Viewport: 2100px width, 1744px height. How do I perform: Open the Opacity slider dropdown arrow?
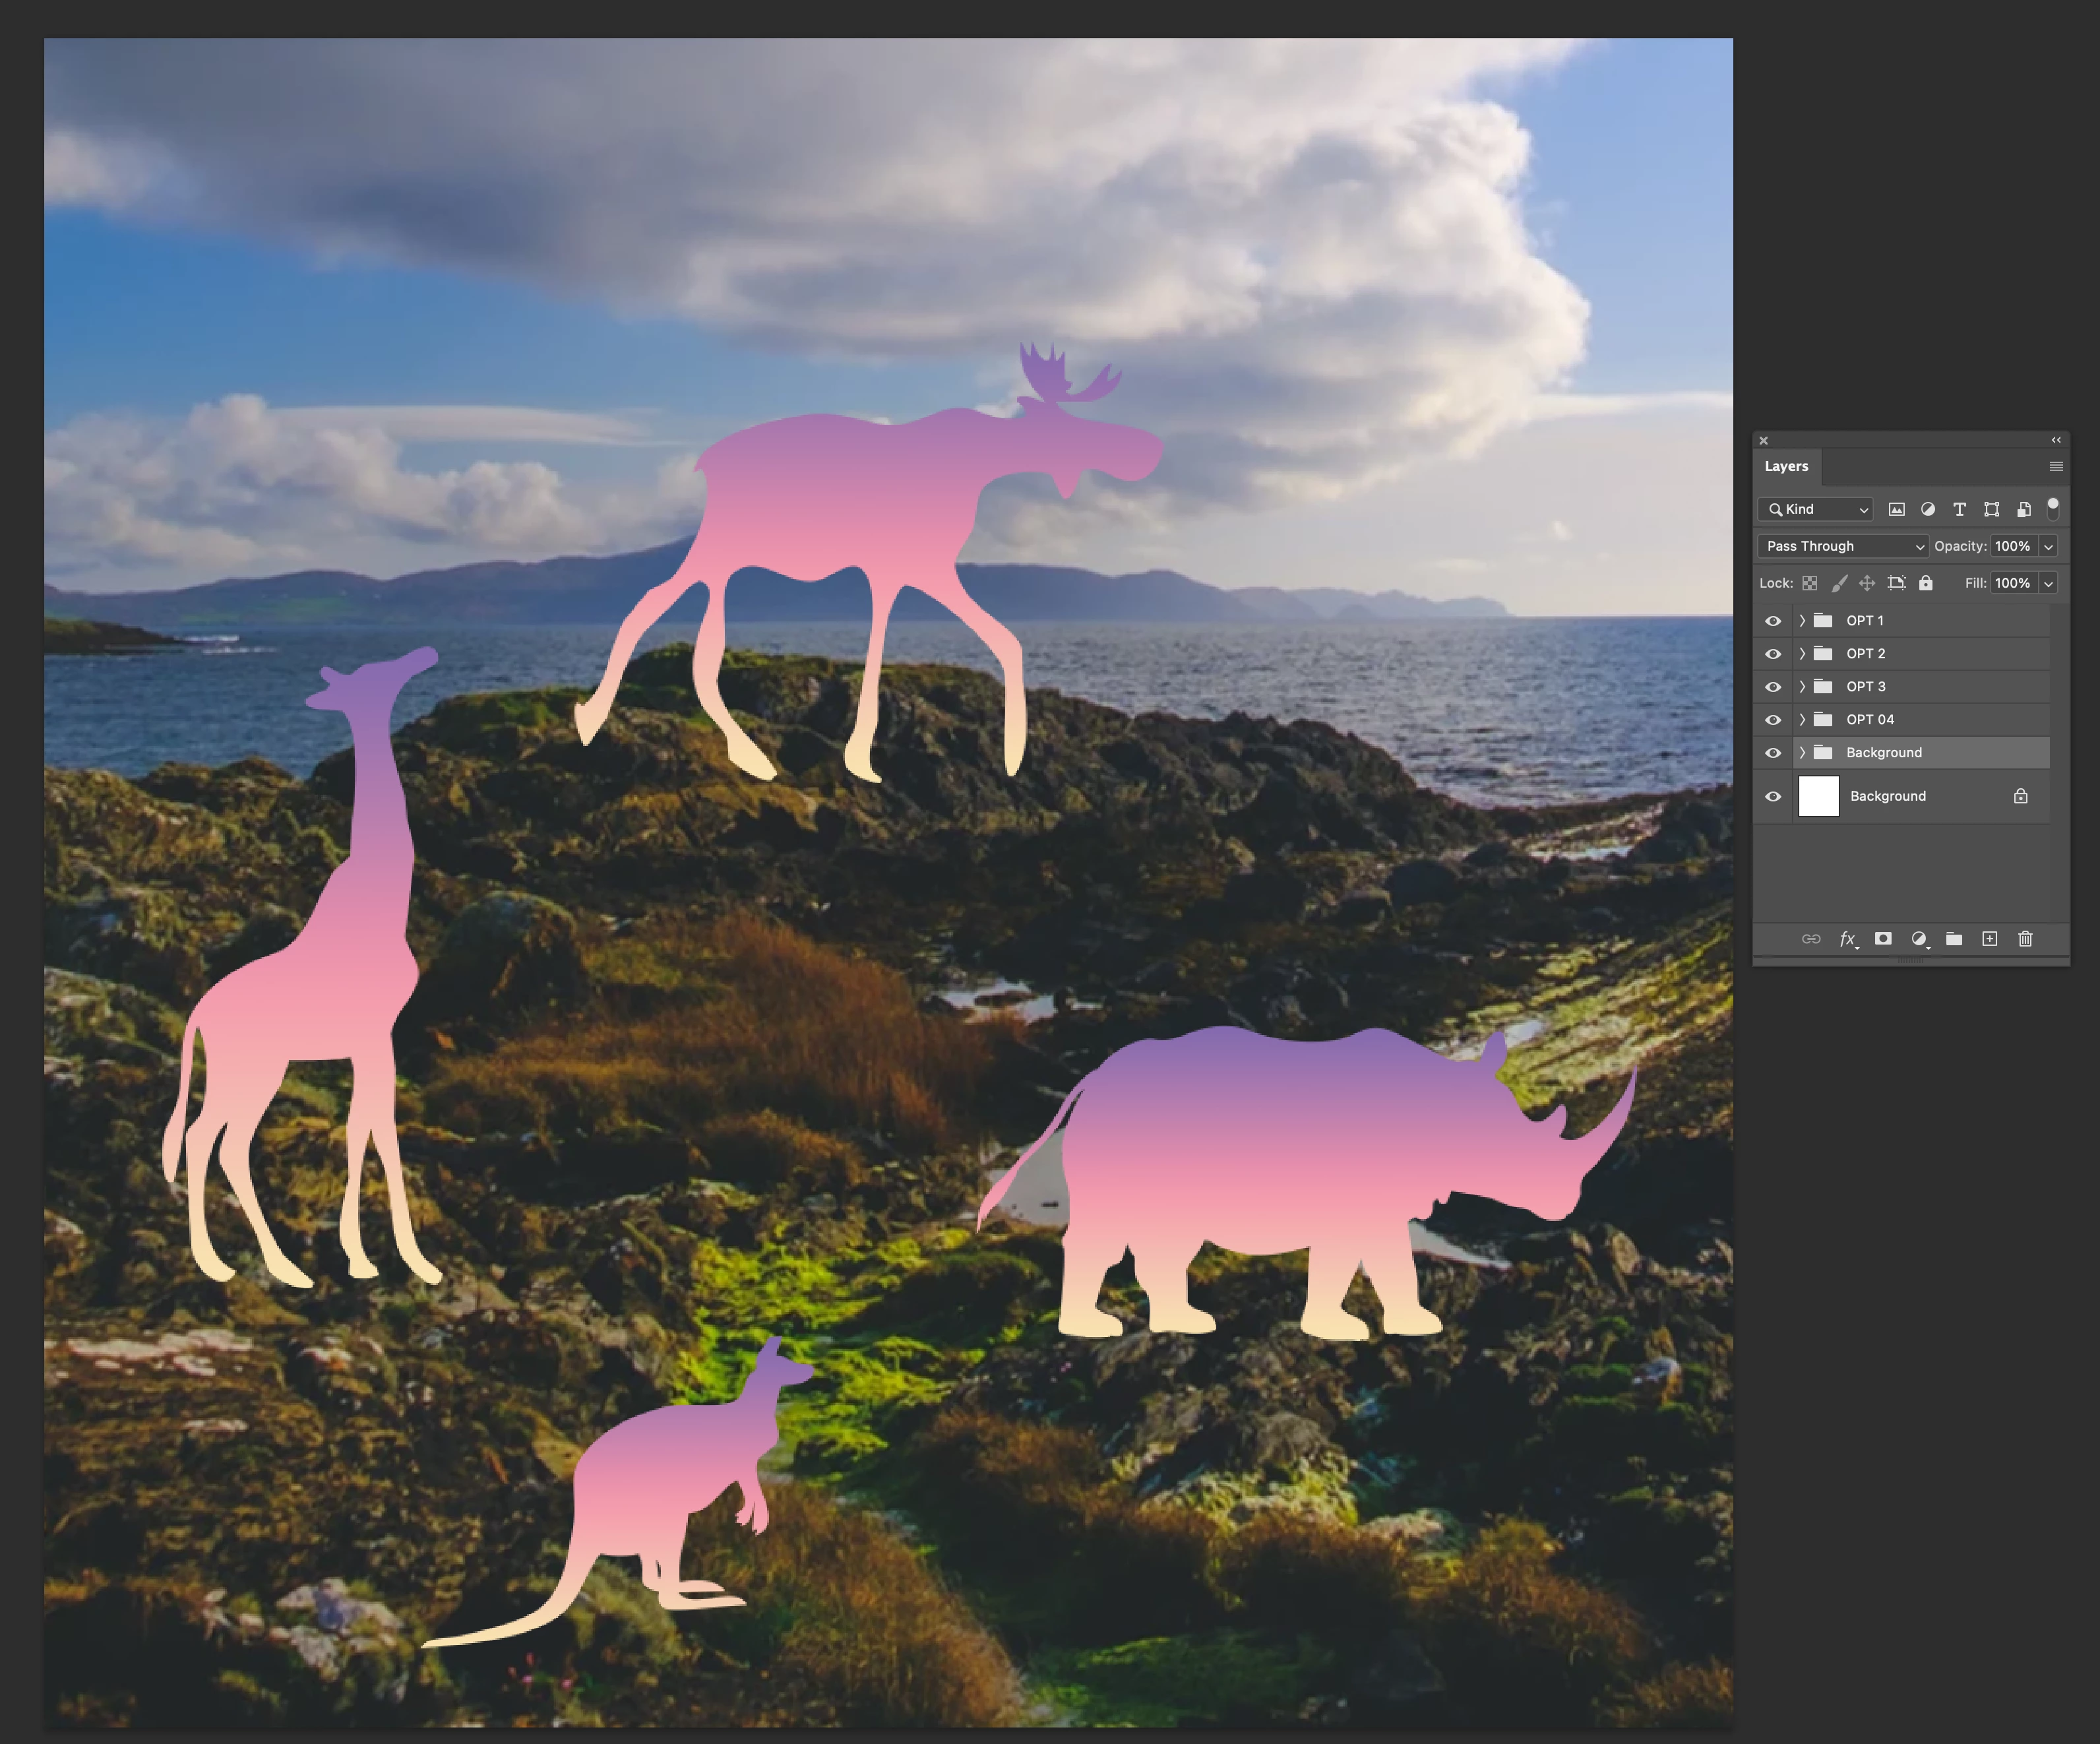point(2048,546)
